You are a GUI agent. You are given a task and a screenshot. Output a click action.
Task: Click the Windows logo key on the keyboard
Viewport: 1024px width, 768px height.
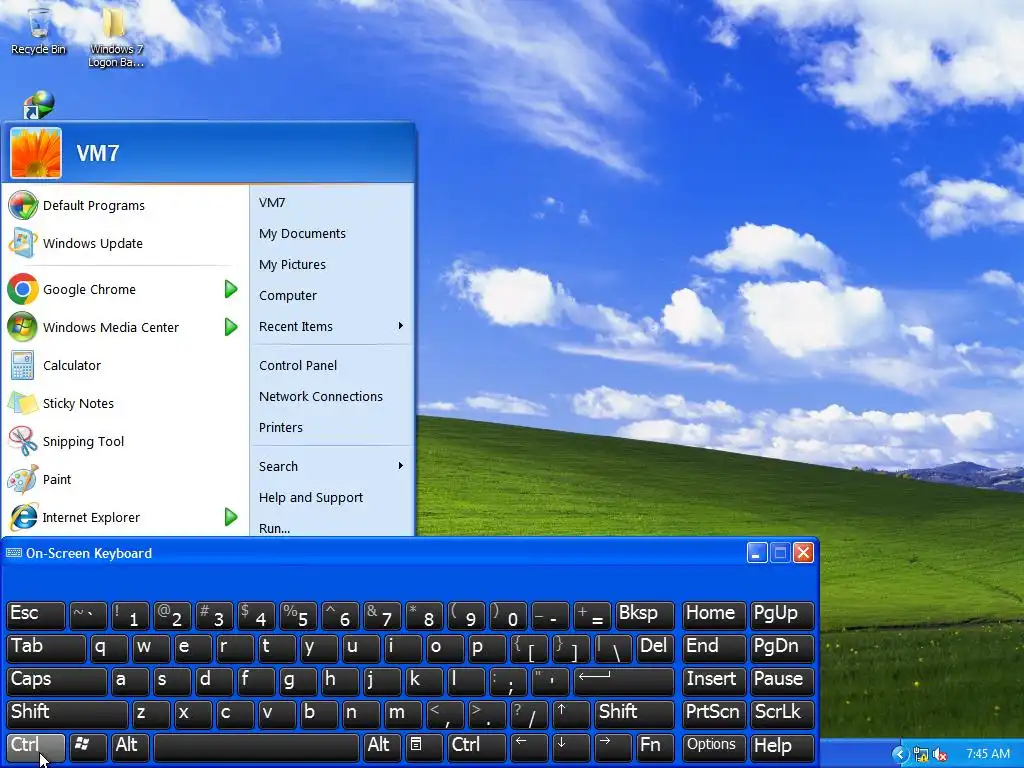tap(88, 746)
